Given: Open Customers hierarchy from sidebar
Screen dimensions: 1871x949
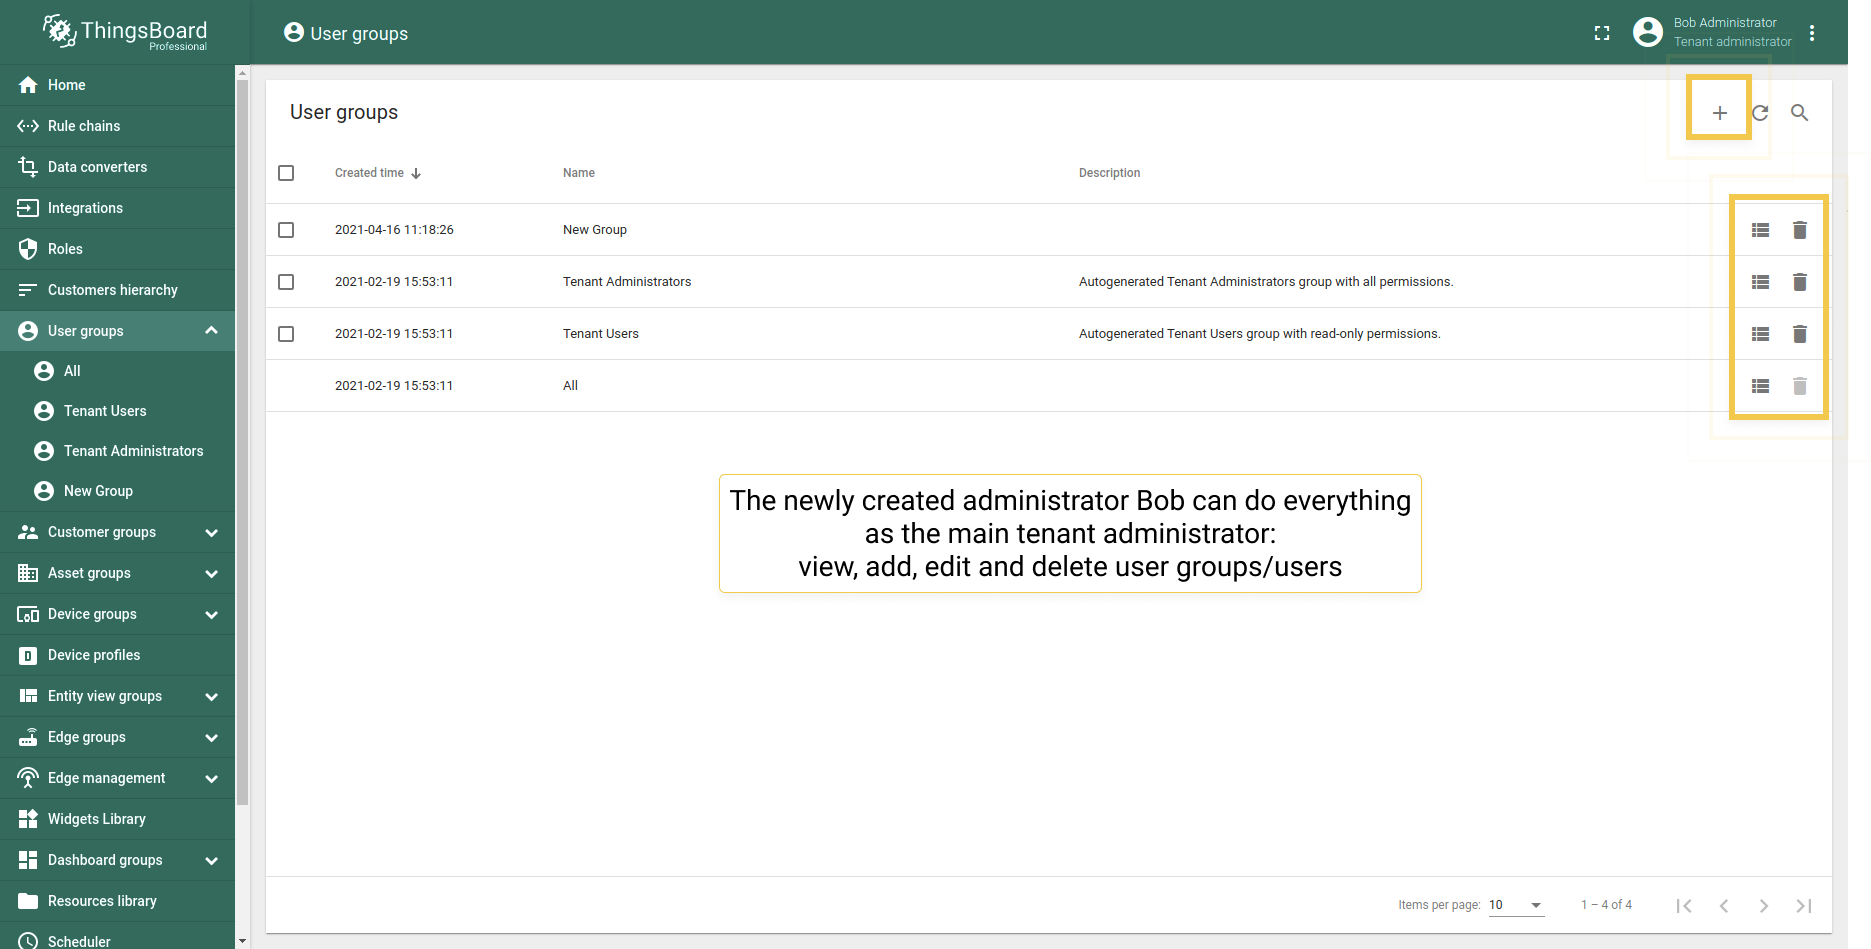Looking at the screenshot, I should click(117, 290).
